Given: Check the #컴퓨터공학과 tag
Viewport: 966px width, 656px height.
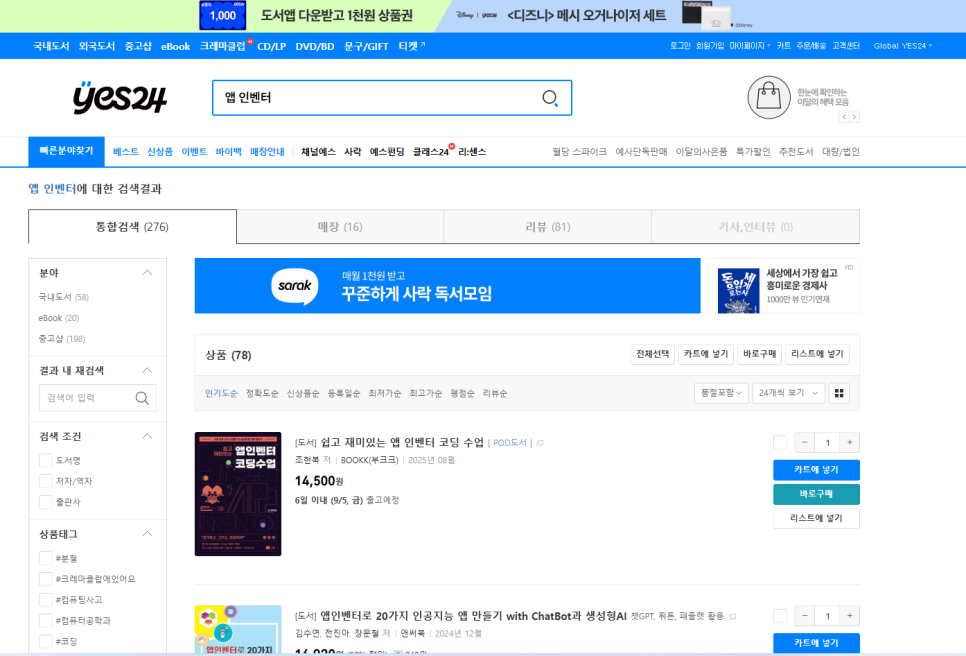Looking at the screenshot, I should pos(45,620).
